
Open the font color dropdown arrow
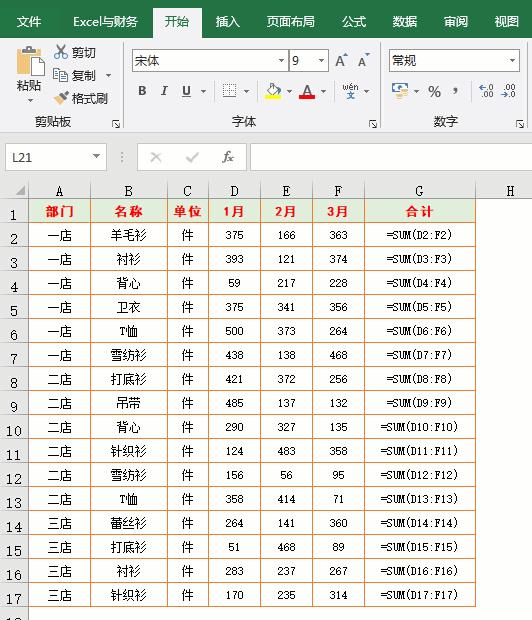[x=324, y=91]
